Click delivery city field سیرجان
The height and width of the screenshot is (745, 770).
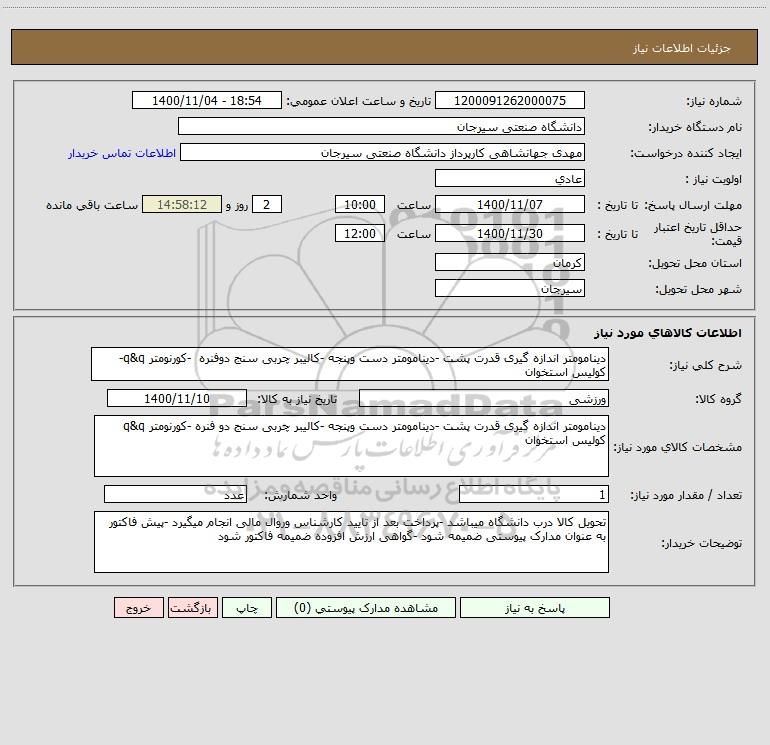tap(510, 288)
